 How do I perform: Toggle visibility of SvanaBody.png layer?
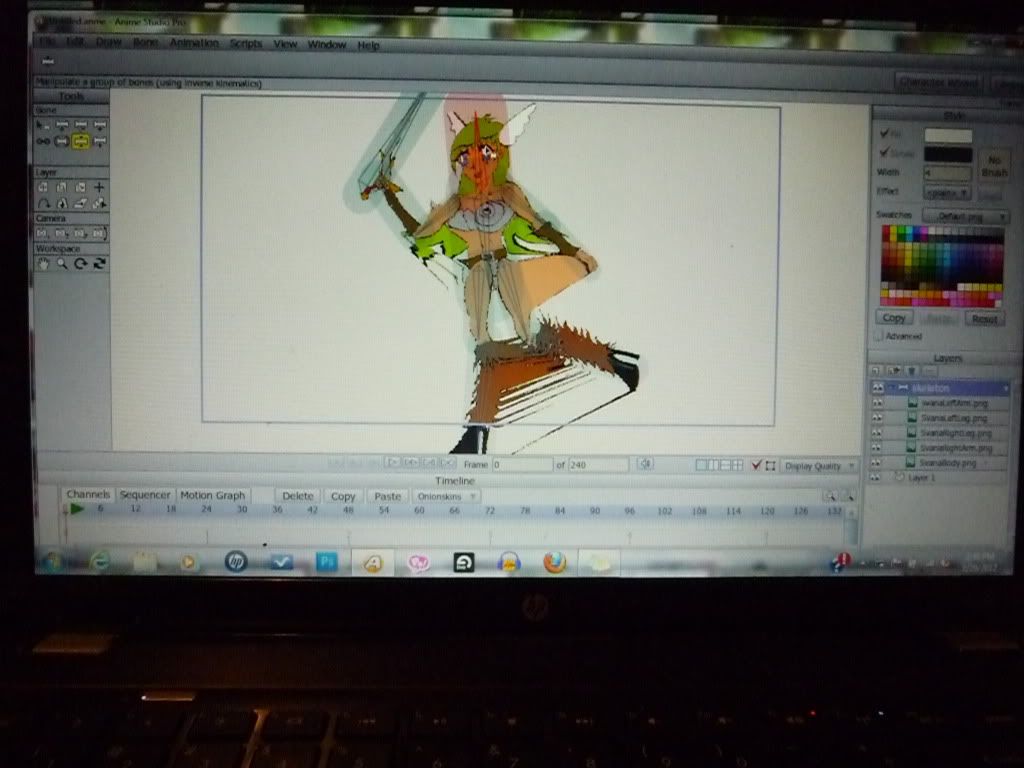coord(876,463)
